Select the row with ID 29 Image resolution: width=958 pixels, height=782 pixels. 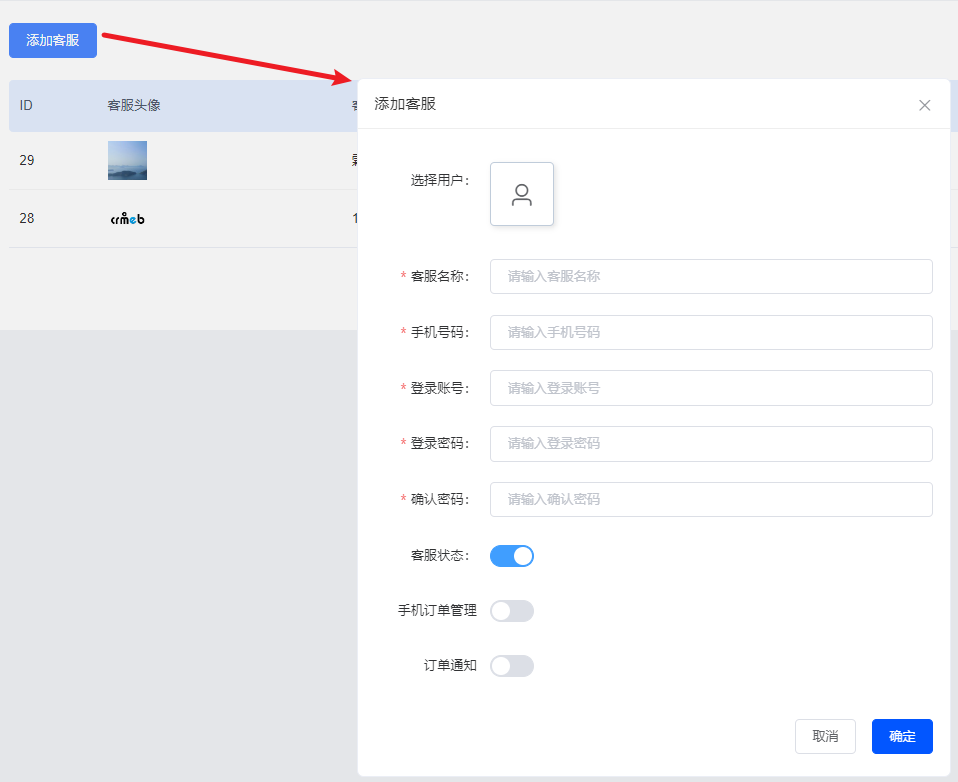pos(183,161)
